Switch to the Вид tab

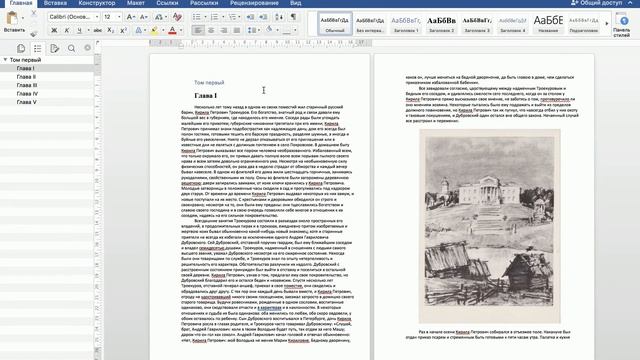[296, 3]
